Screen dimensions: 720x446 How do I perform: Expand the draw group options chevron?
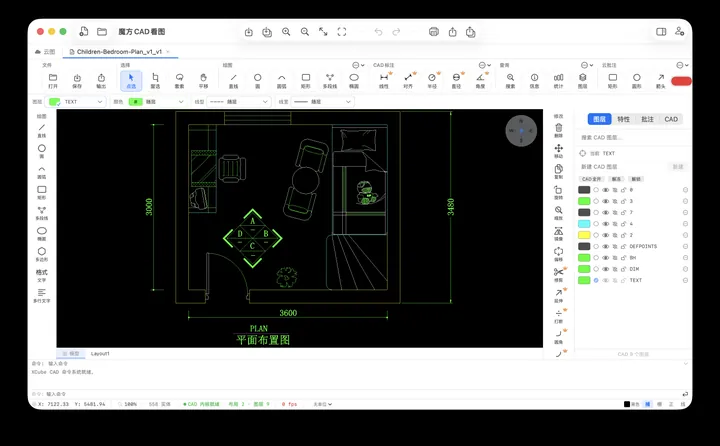click(359, 65)
